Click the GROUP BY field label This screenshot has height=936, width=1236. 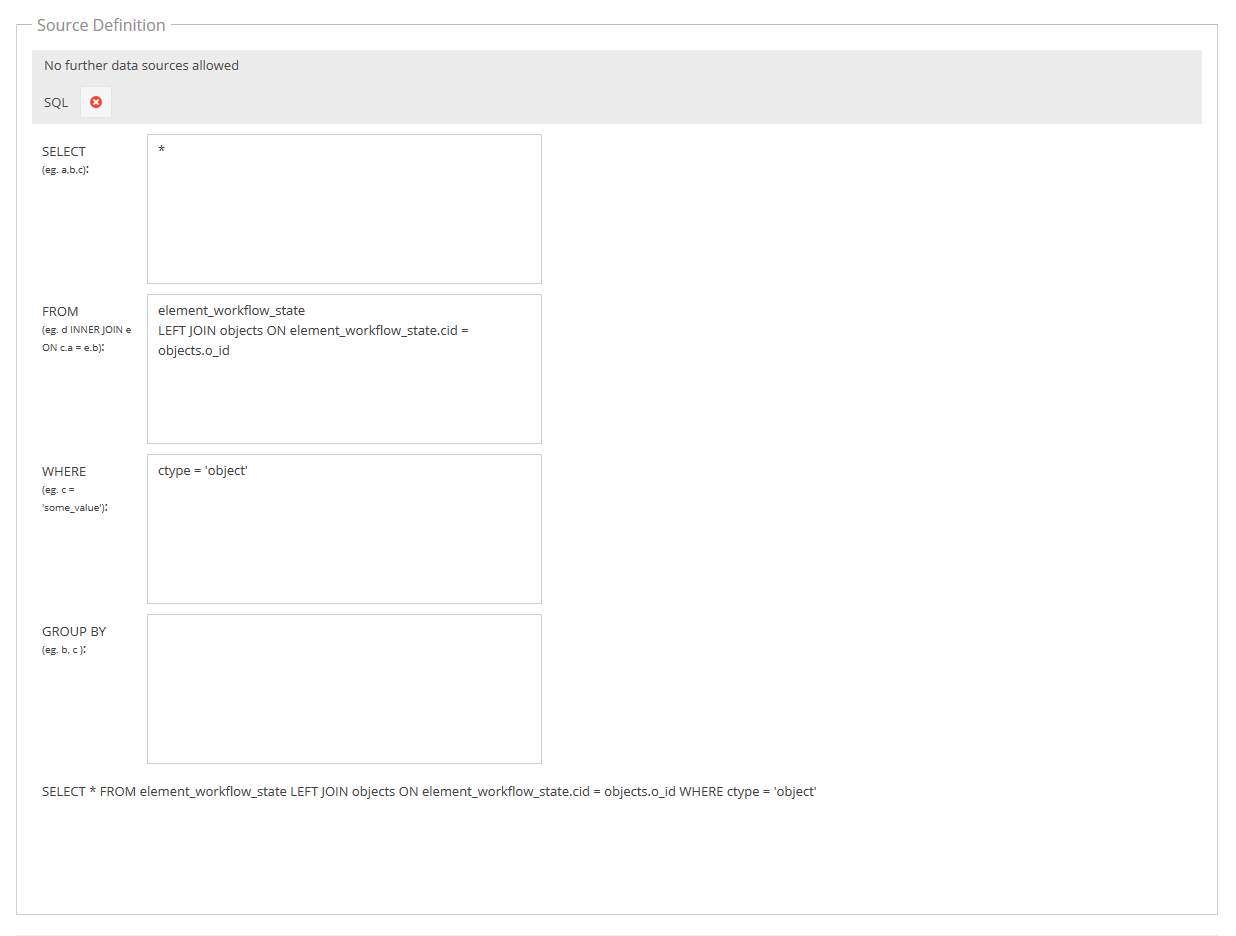tap(74, 632)
